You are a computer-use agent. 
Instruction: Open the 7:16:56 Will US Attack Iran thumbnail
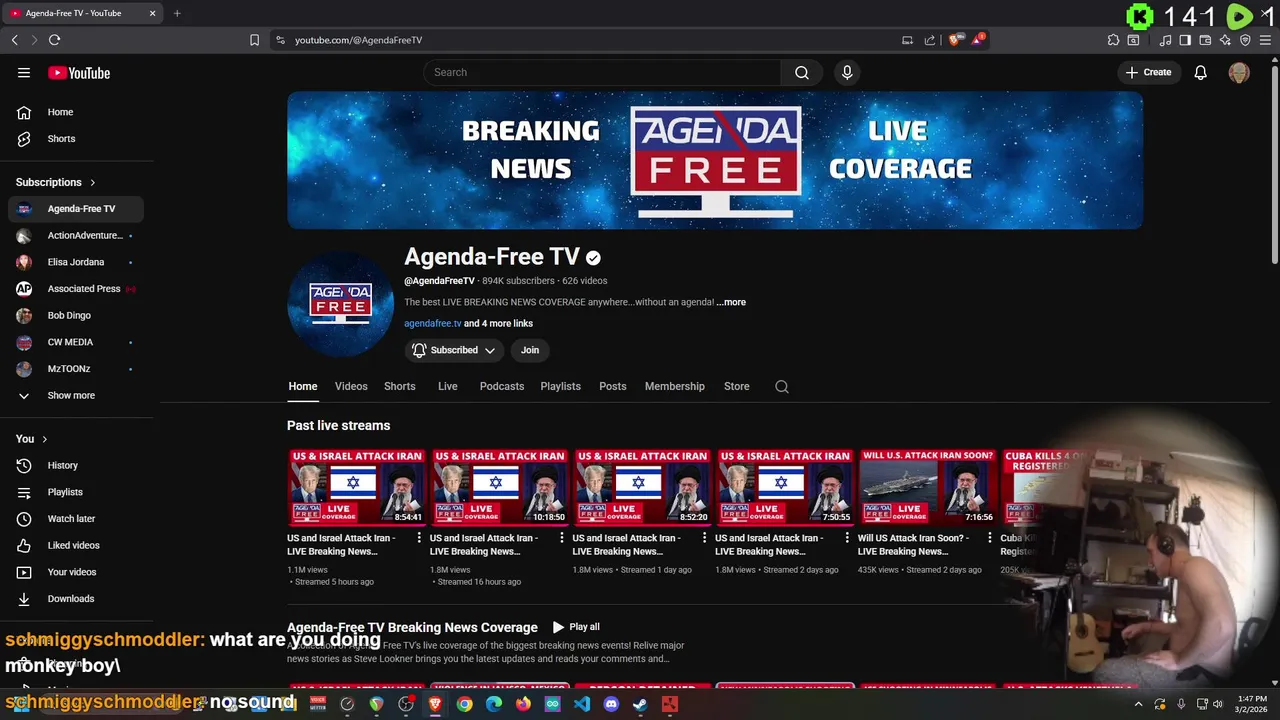click(927, 487)
